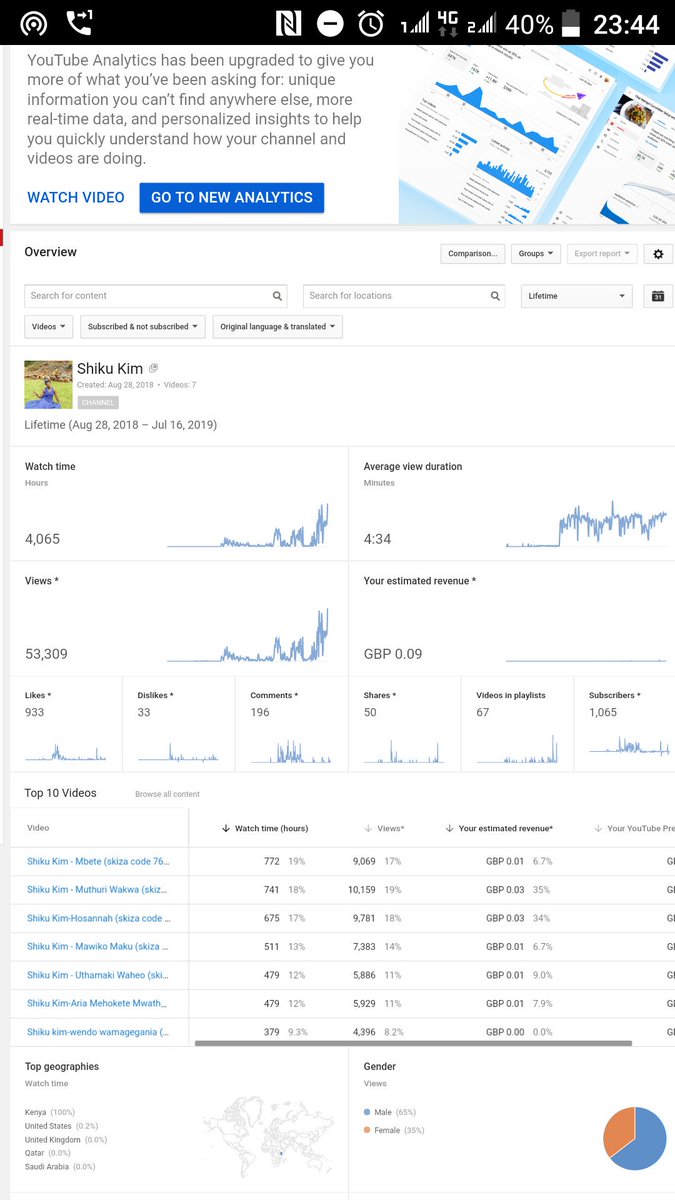Sort by Watch time (hours) column
Image resolution: width=675 pixels, height=1200 pixels.
(264, 828)
